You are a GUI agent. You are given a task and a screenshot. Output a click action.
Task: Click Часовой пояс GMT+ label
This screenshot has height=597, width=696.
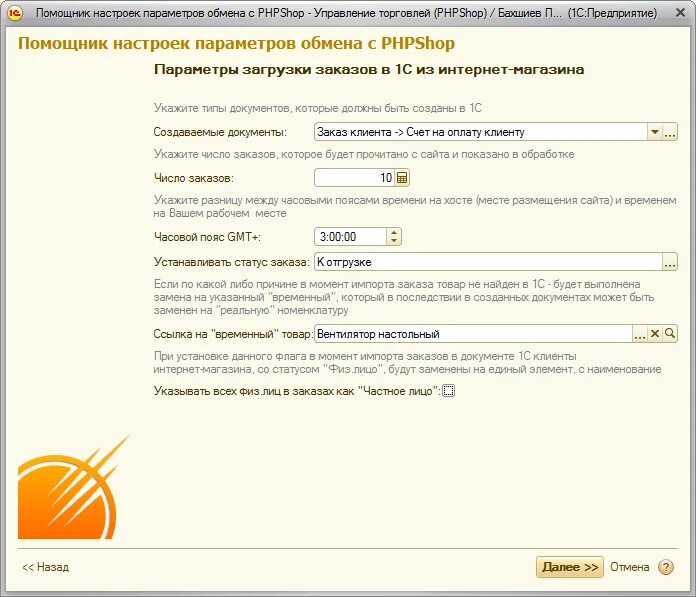(207, 237)
